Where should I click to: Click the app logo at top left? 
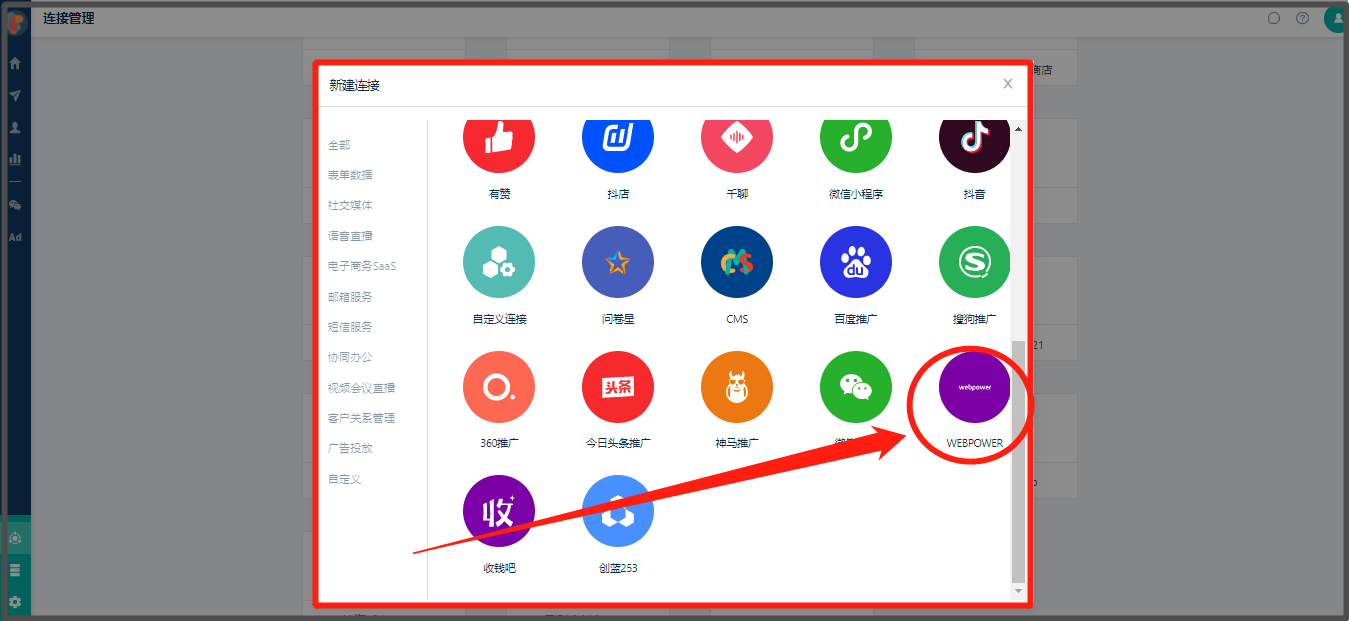[x=16, y=21]
